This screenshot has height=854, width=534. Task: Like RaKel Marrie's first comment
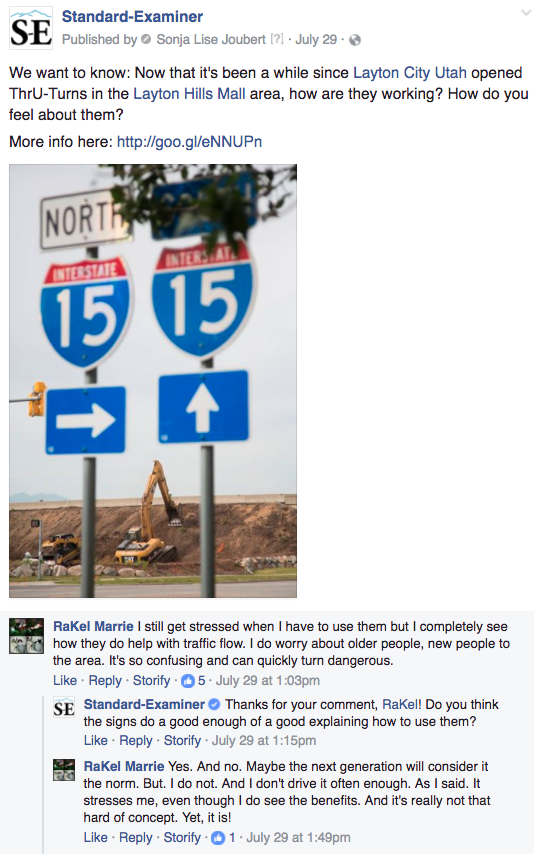(65, 681)
